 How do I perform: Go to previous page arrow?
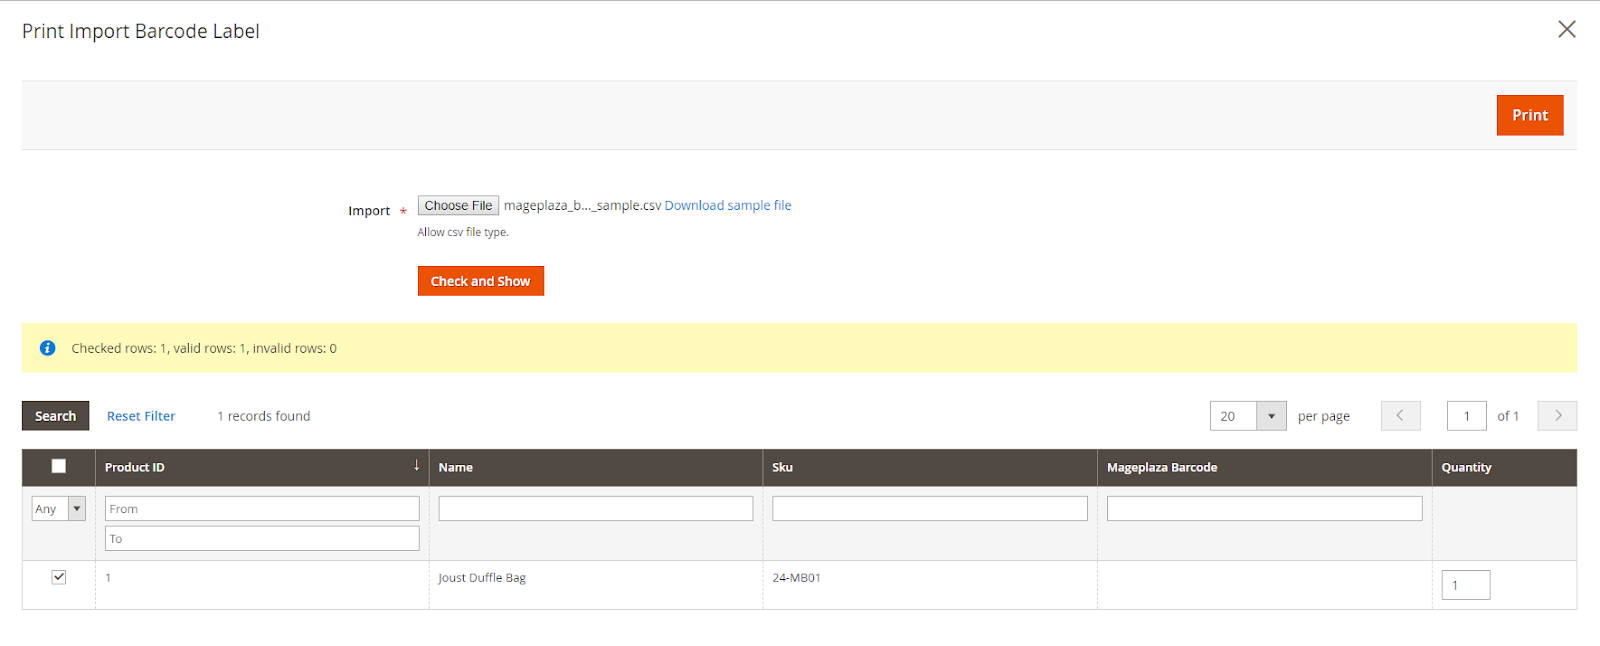[x=1400, y=416]
